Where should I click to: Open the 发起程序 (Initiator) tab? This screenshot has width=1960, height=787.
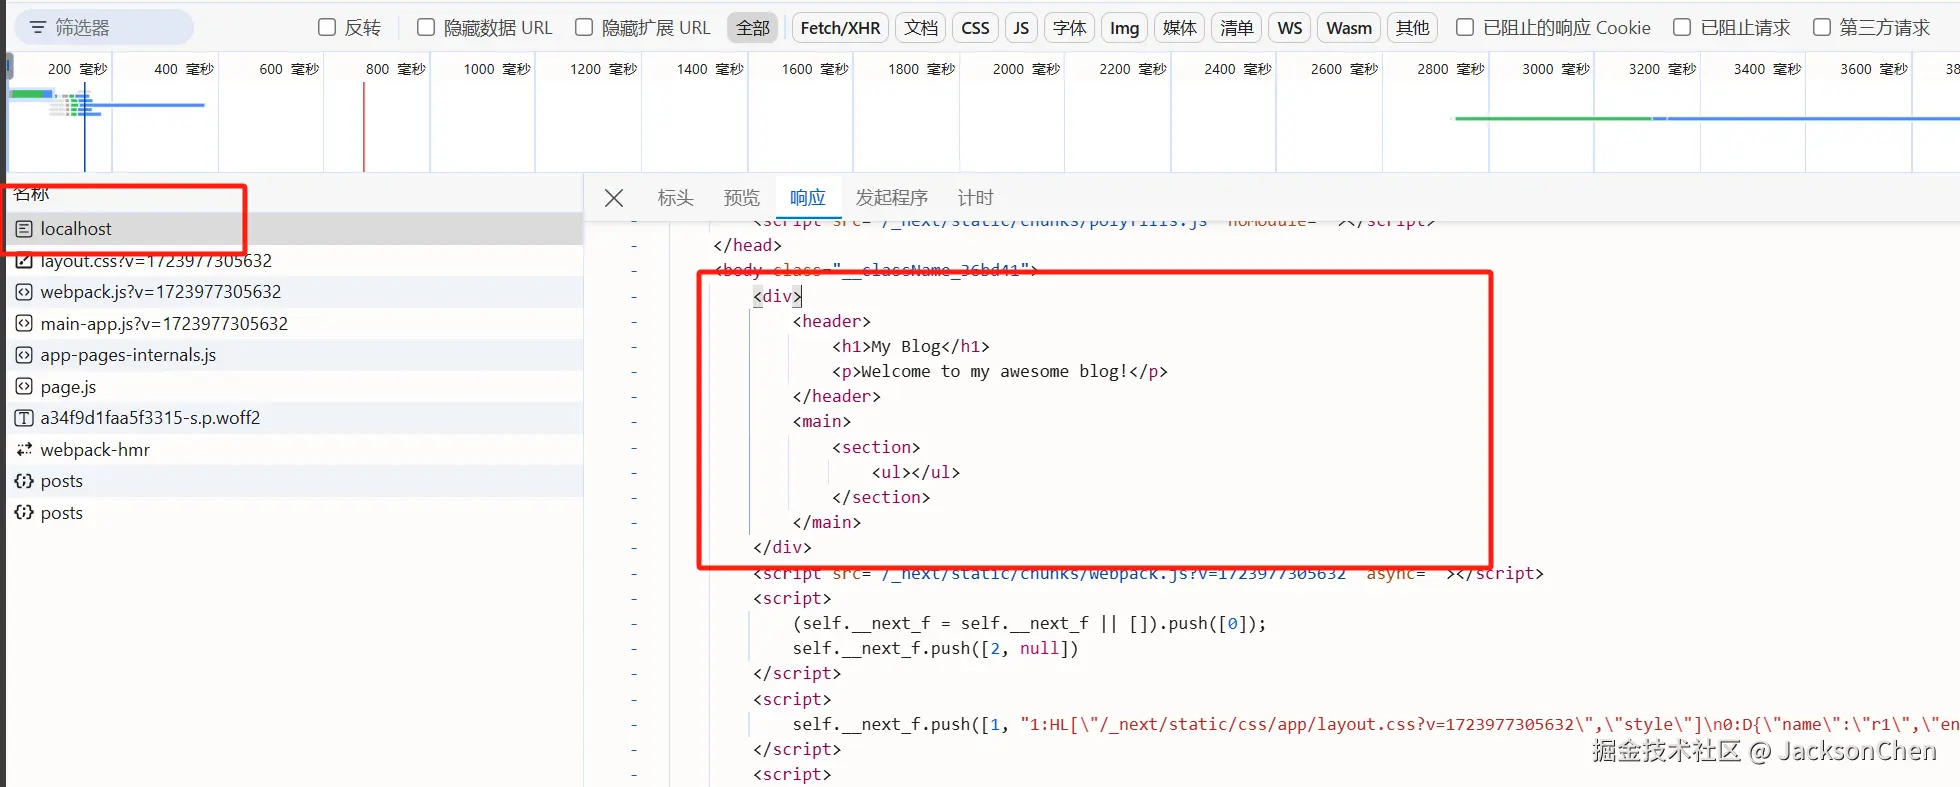[892, 198]
